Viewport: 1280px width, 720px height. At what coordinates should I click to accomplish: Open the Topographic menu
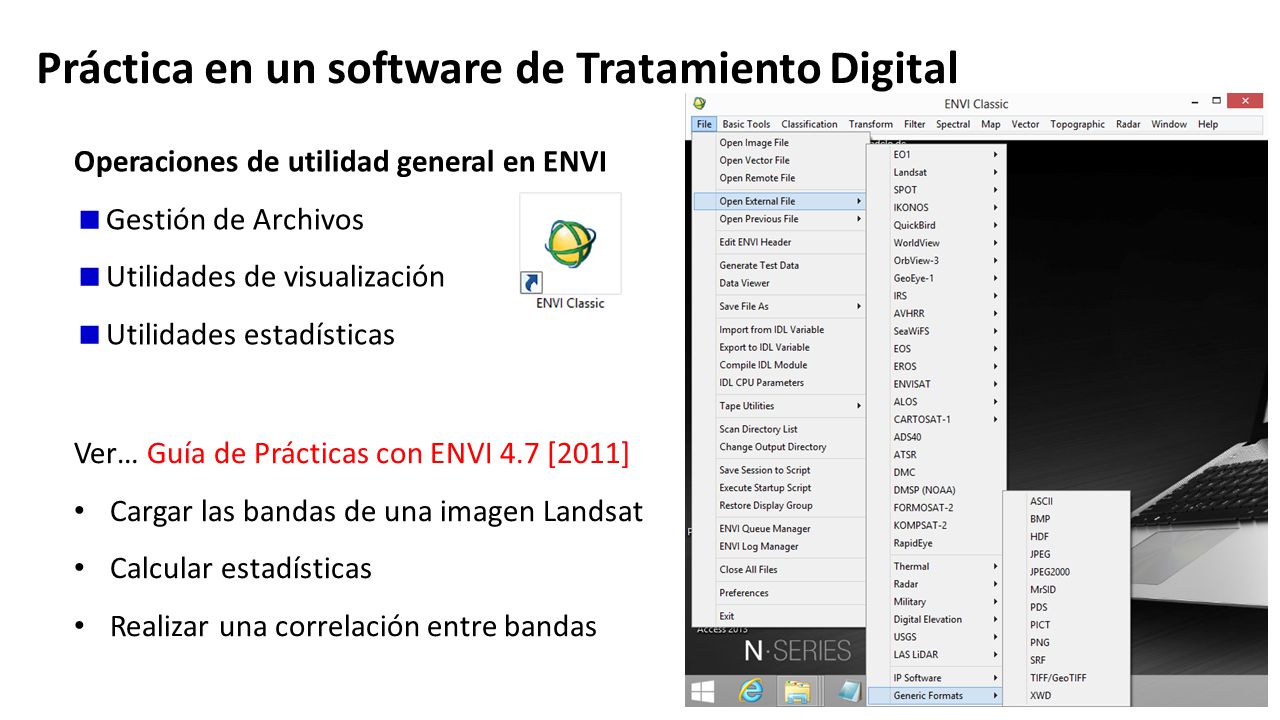1077,124
